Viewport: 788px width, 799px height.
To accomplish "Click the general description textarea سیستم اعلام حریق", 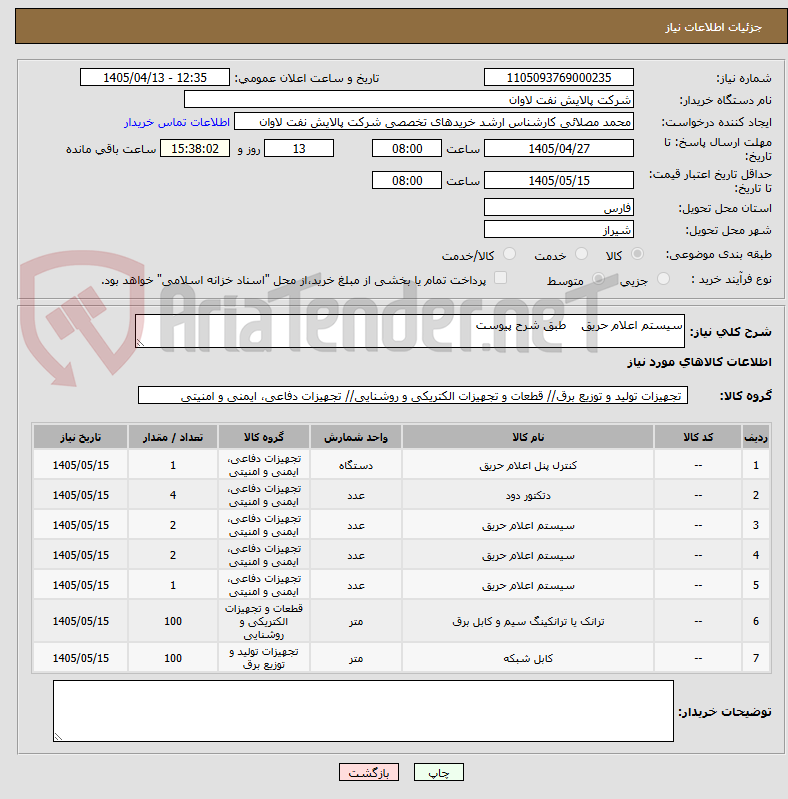I will pyautogui.click(x=410, y=331).
